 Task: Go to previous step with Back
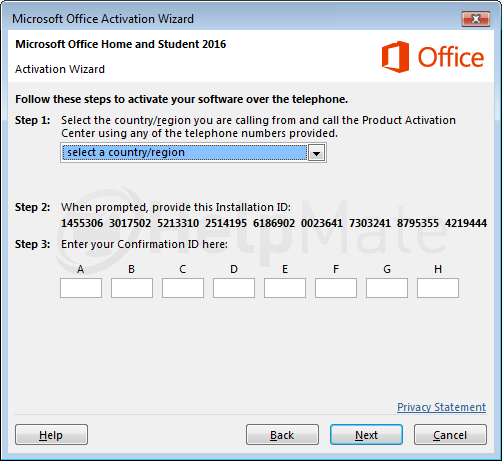click(x=282, y=435)
